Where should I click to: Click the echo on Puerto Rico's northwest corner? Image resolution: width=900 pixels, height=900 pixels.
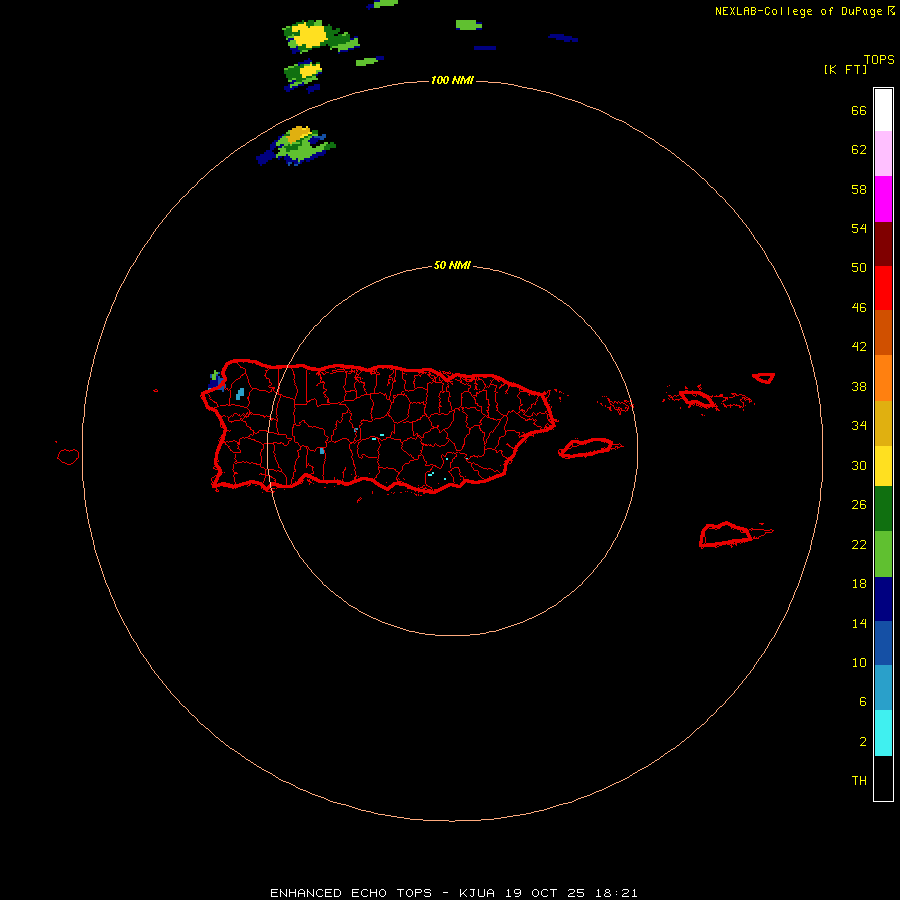pyautogui.click(x=217, y=381)
